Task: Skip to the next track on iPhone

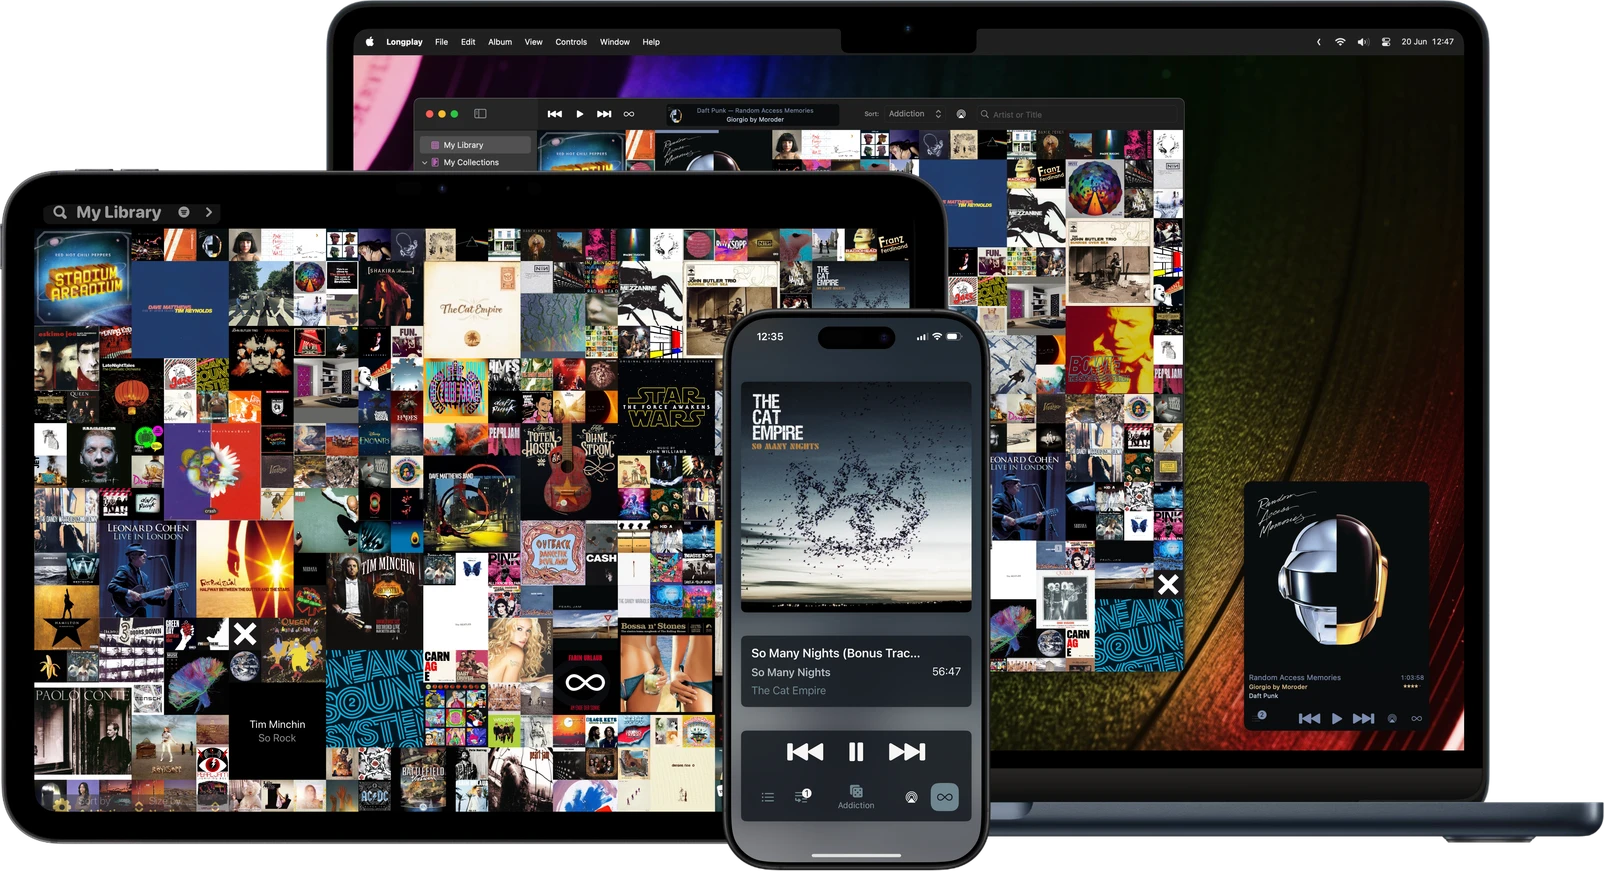Action: coord(907,752)
